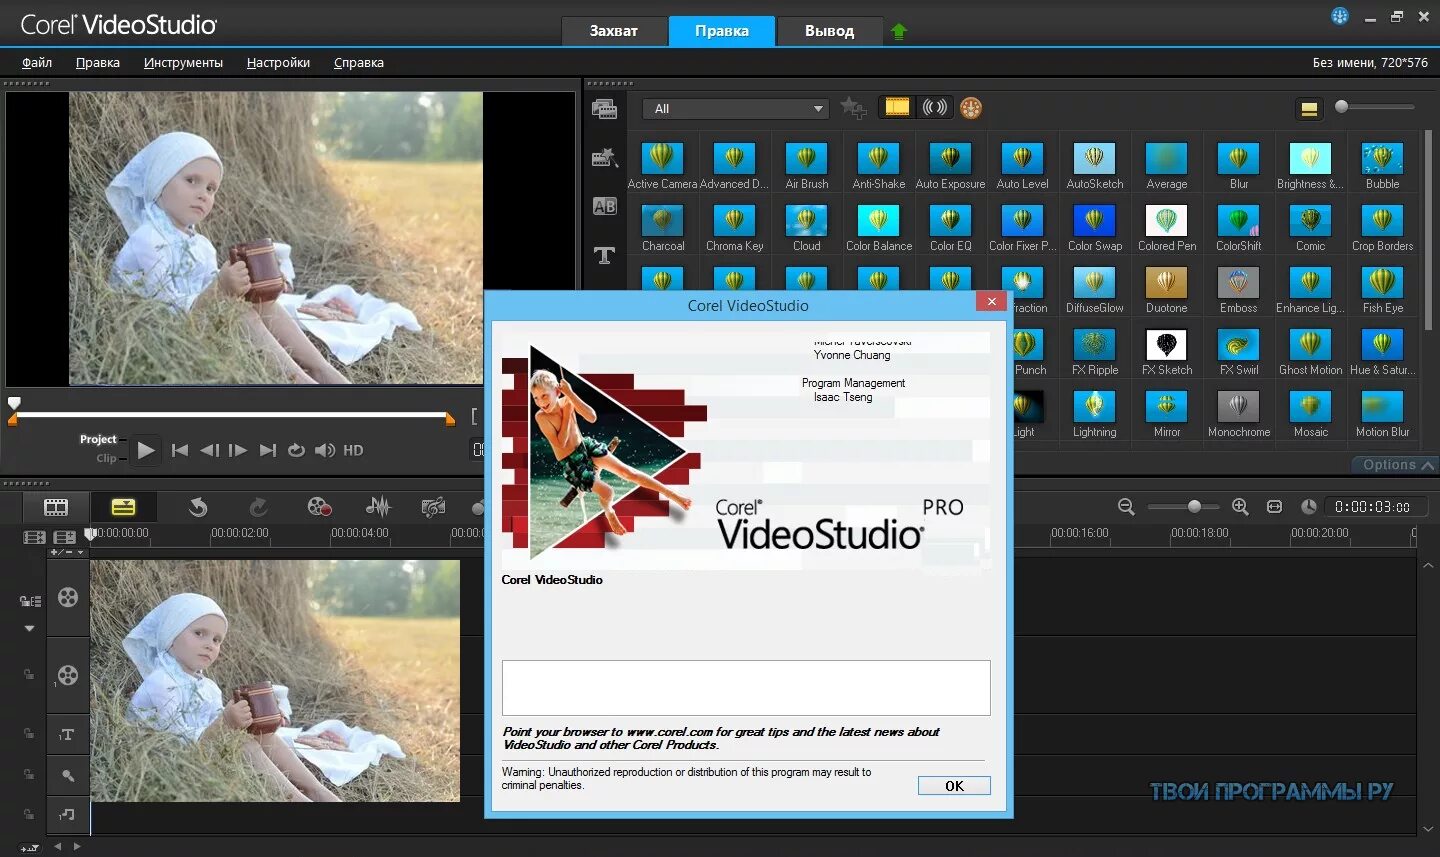Open the Title library T icon
The image size is (1440, 857).
point(604,255)
